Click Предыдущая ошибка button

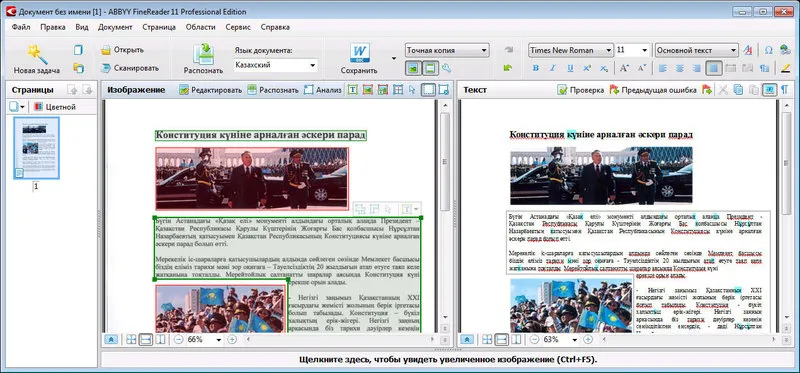[653, 90]
